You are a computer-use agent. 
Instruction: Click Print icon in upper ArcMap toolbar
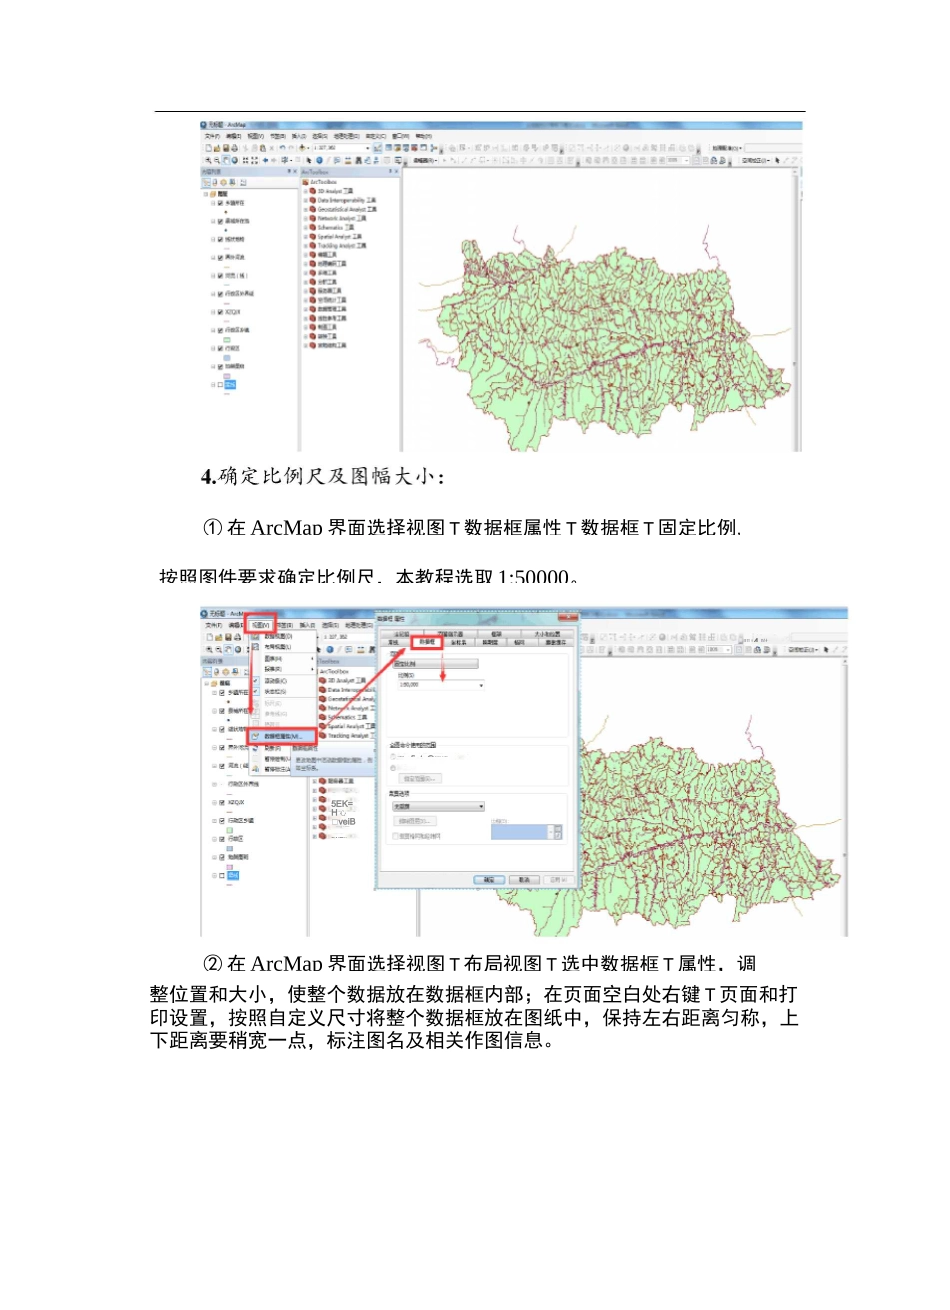point(235,148)
